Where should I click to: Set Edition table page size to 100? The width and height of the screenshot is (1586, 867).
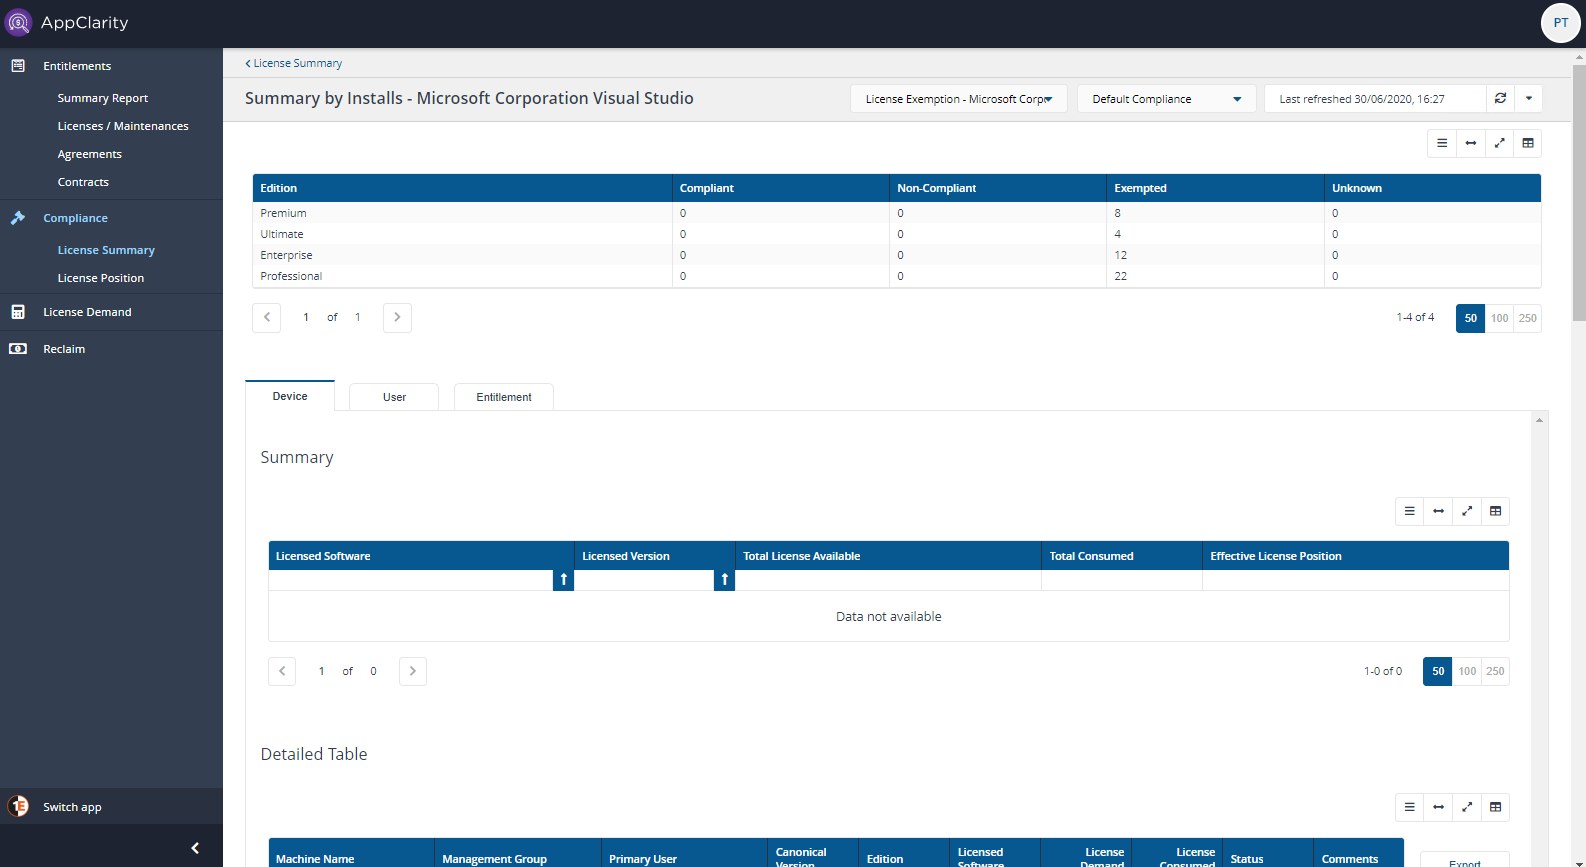tap(1499, 318)
